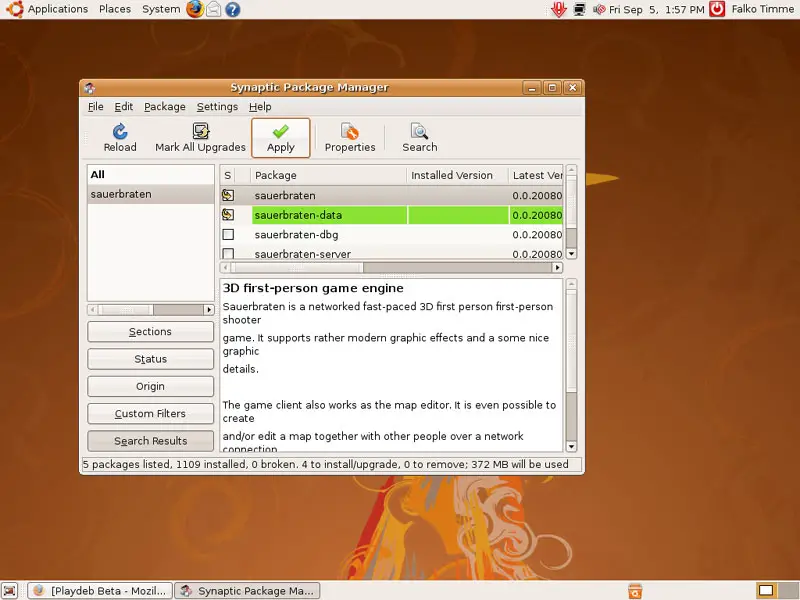
Task: Open the mail client icon in the top panel
Action: (214, 9)
